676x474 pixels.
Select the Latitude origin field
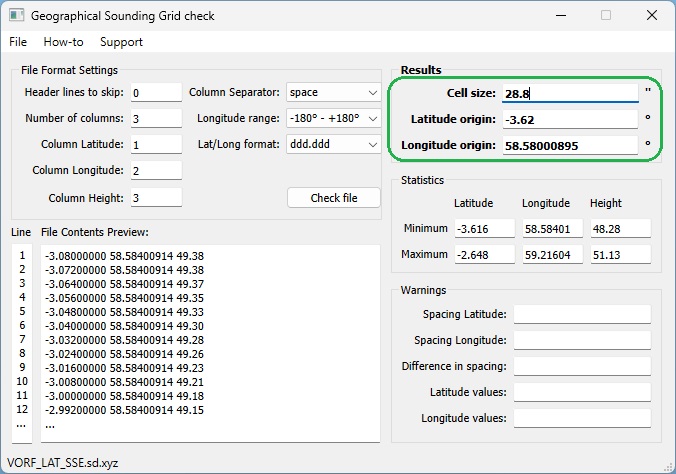568,120
